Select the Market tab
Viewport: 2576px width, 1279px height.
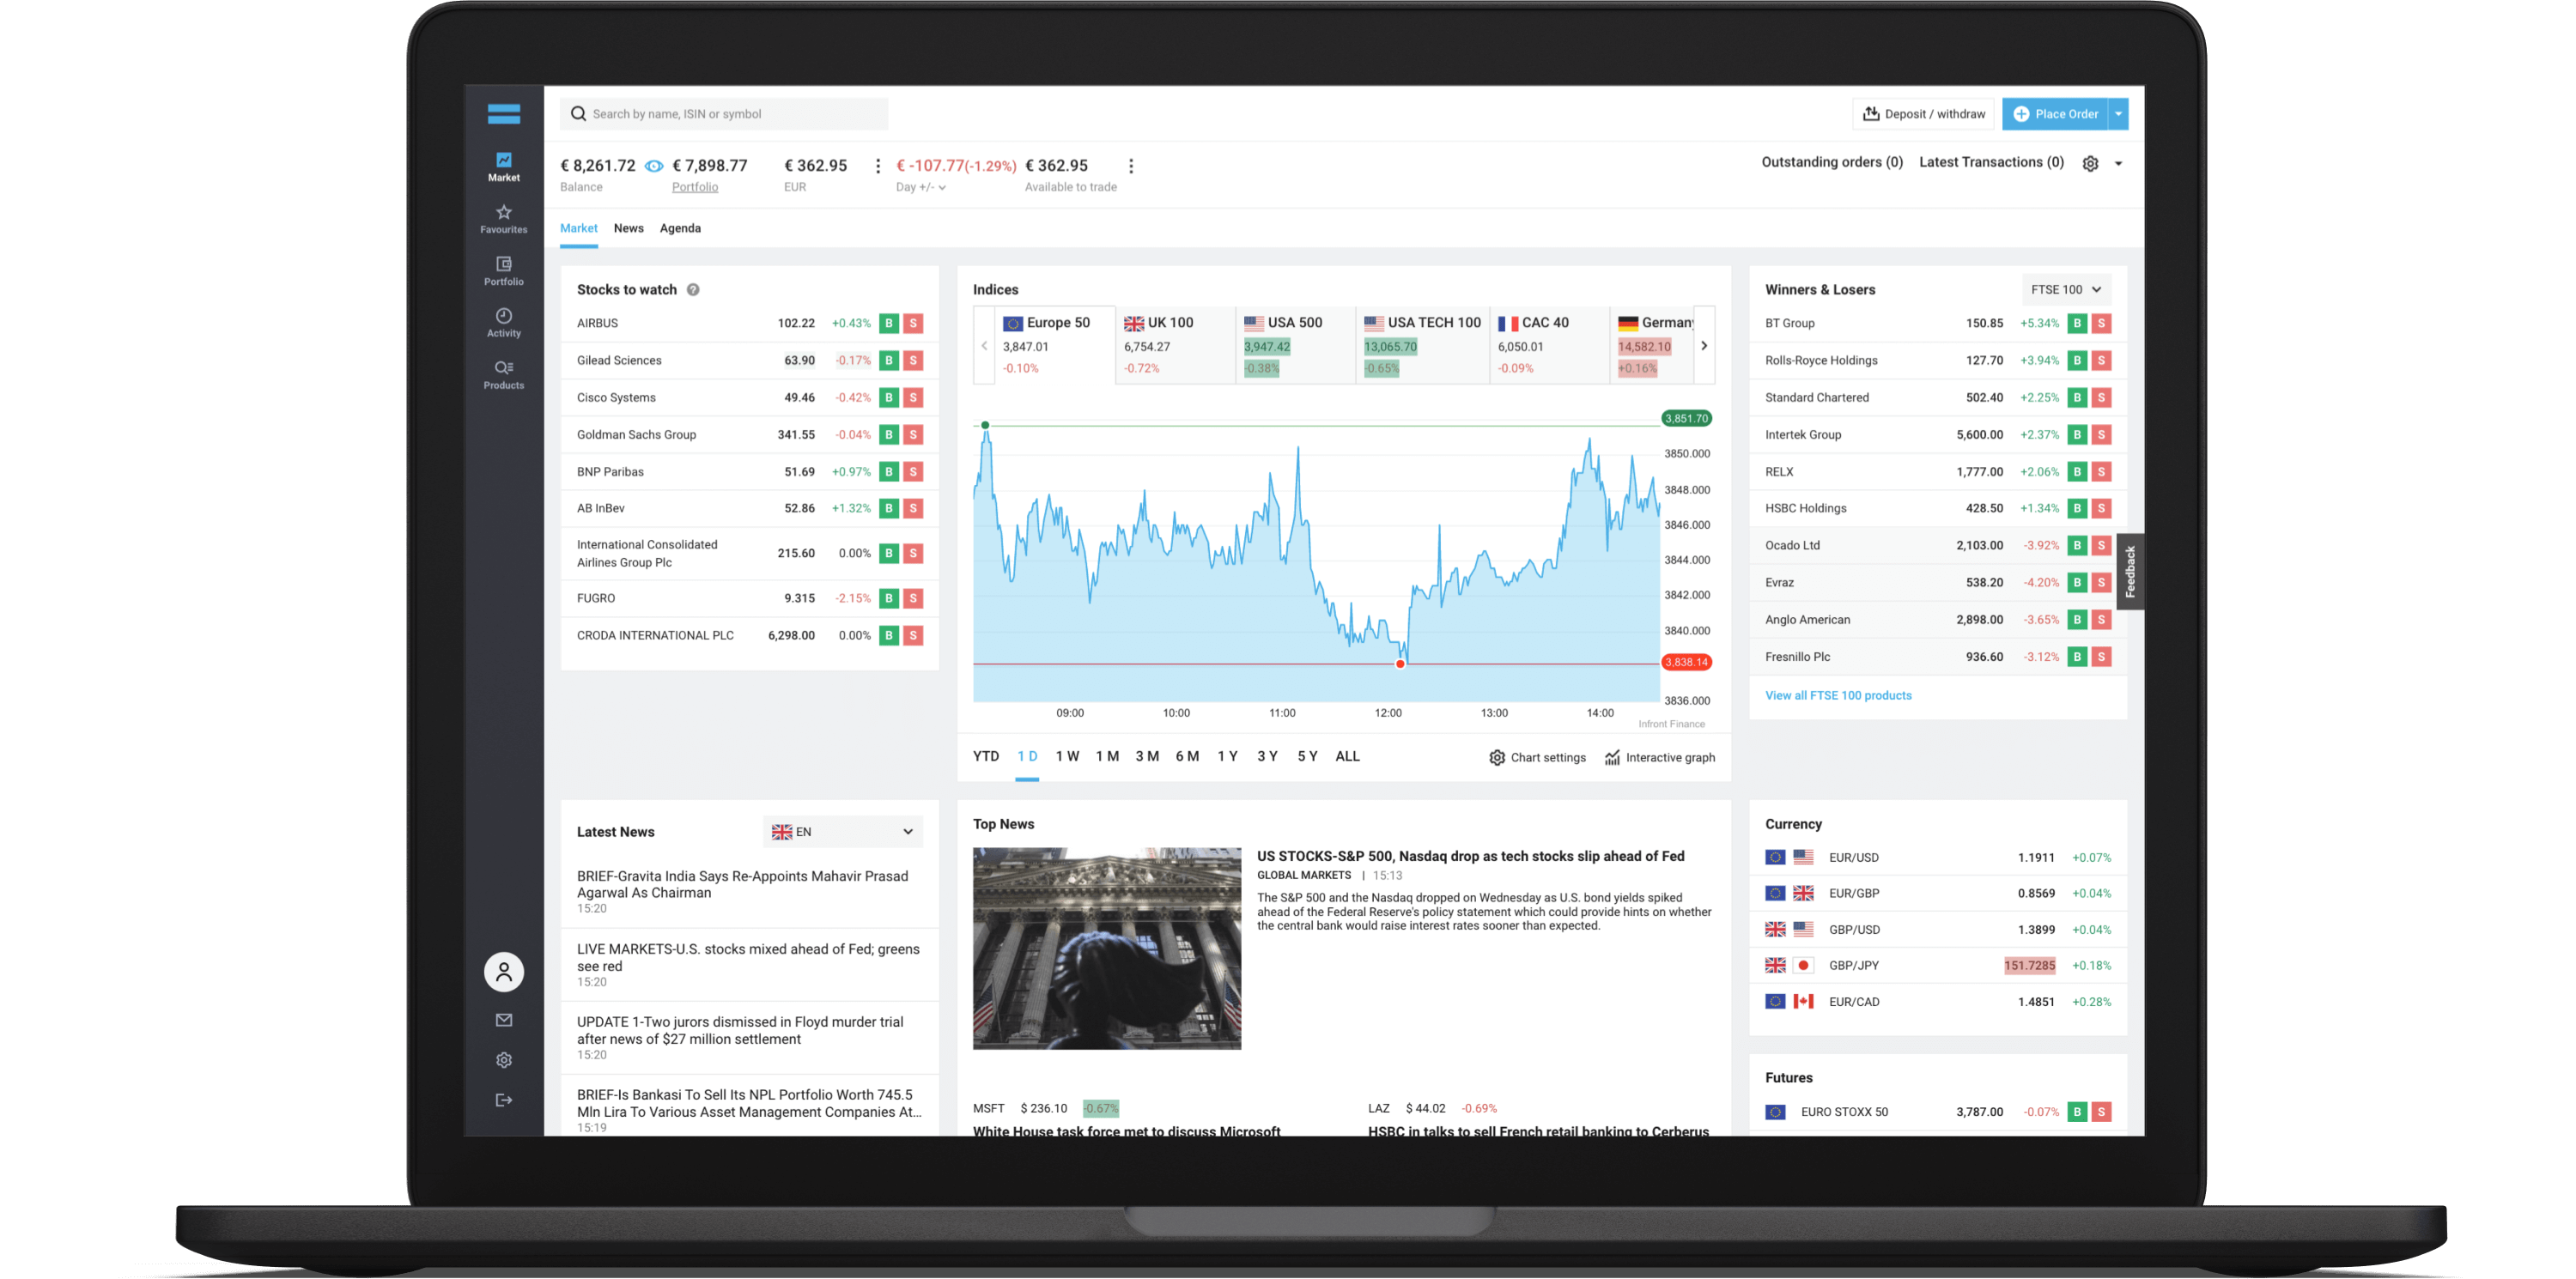578,228
